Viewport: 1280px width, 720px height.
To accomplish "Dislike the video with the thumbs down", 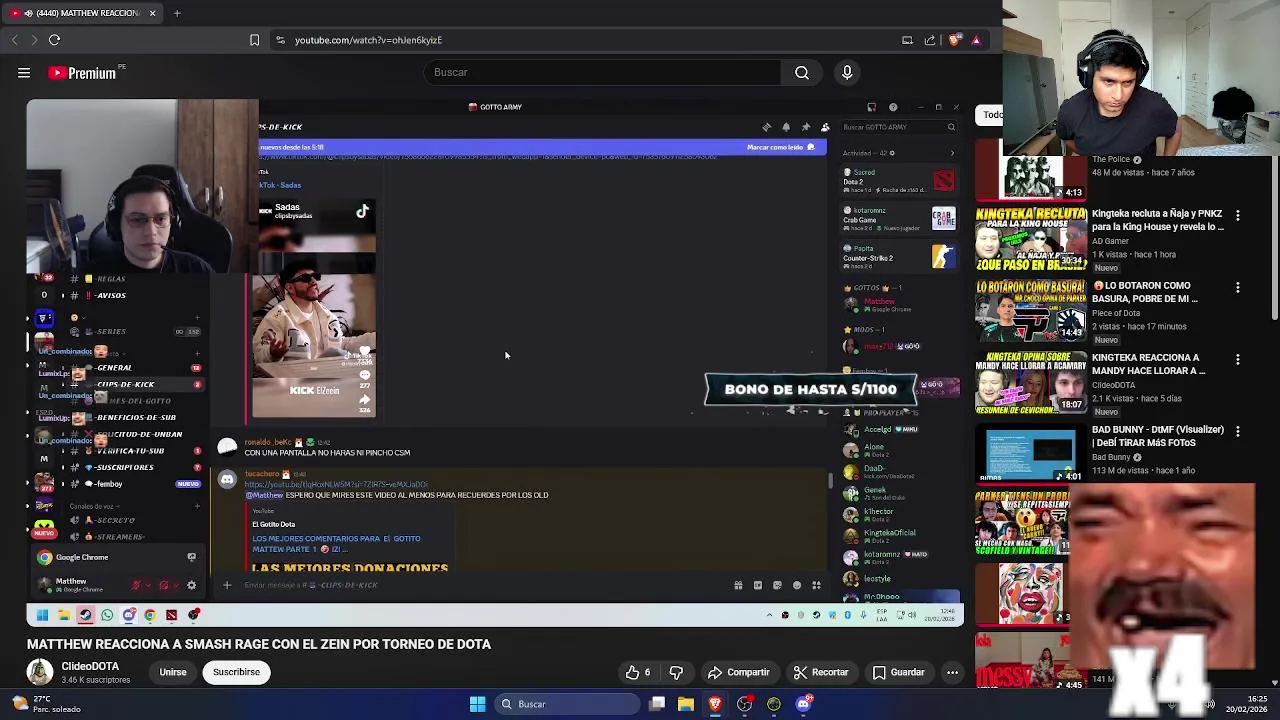I will pyautogui.click(x=676, y=673).
